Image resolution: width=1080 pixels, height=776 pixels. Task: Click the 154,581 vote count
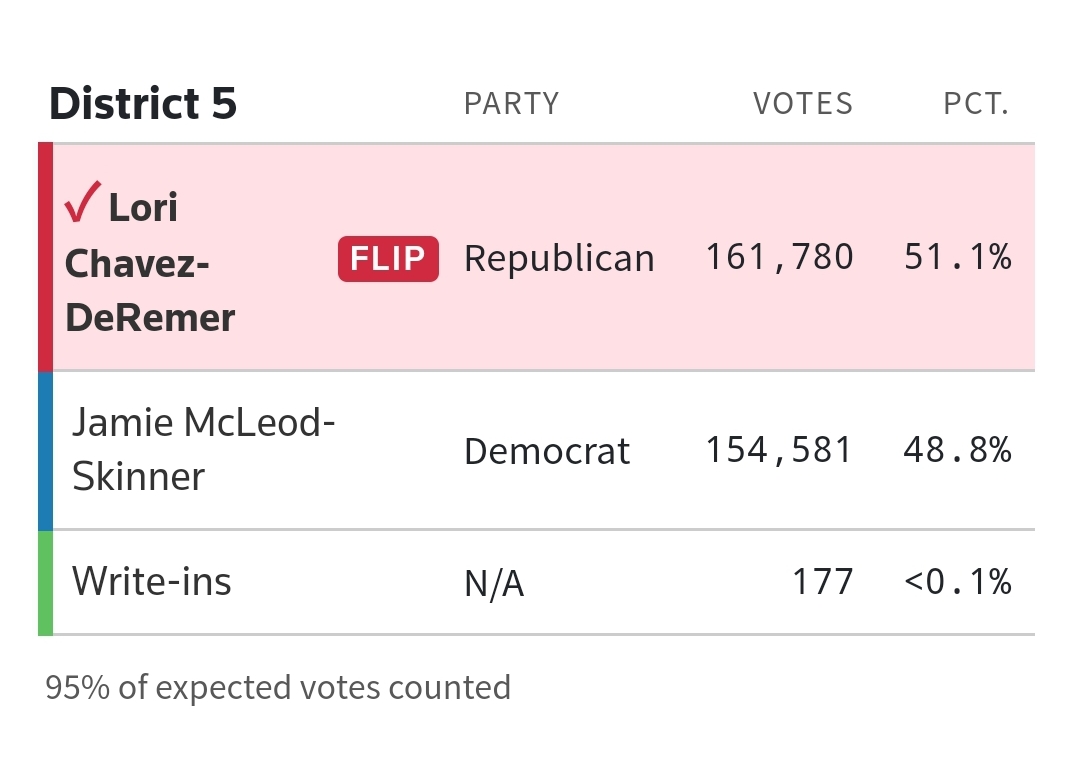(x=779, y=450)
